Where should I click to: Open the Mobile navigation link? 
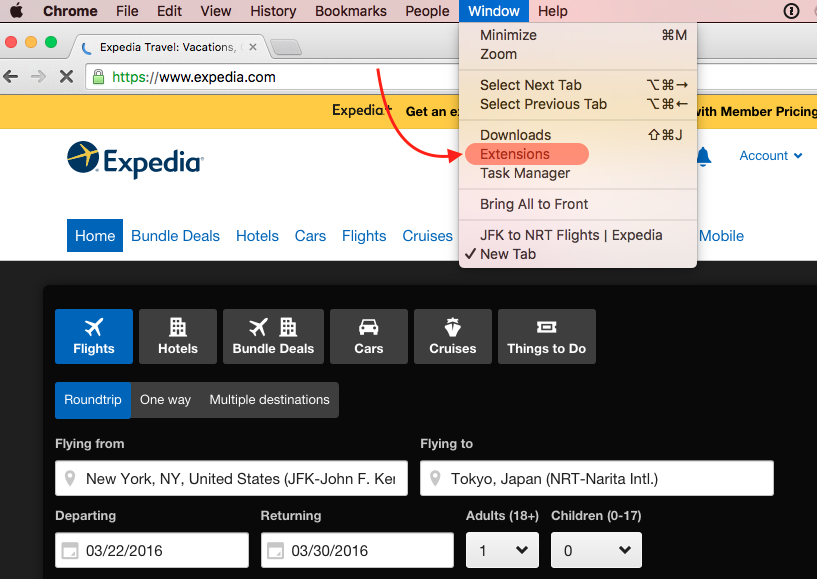721,236
